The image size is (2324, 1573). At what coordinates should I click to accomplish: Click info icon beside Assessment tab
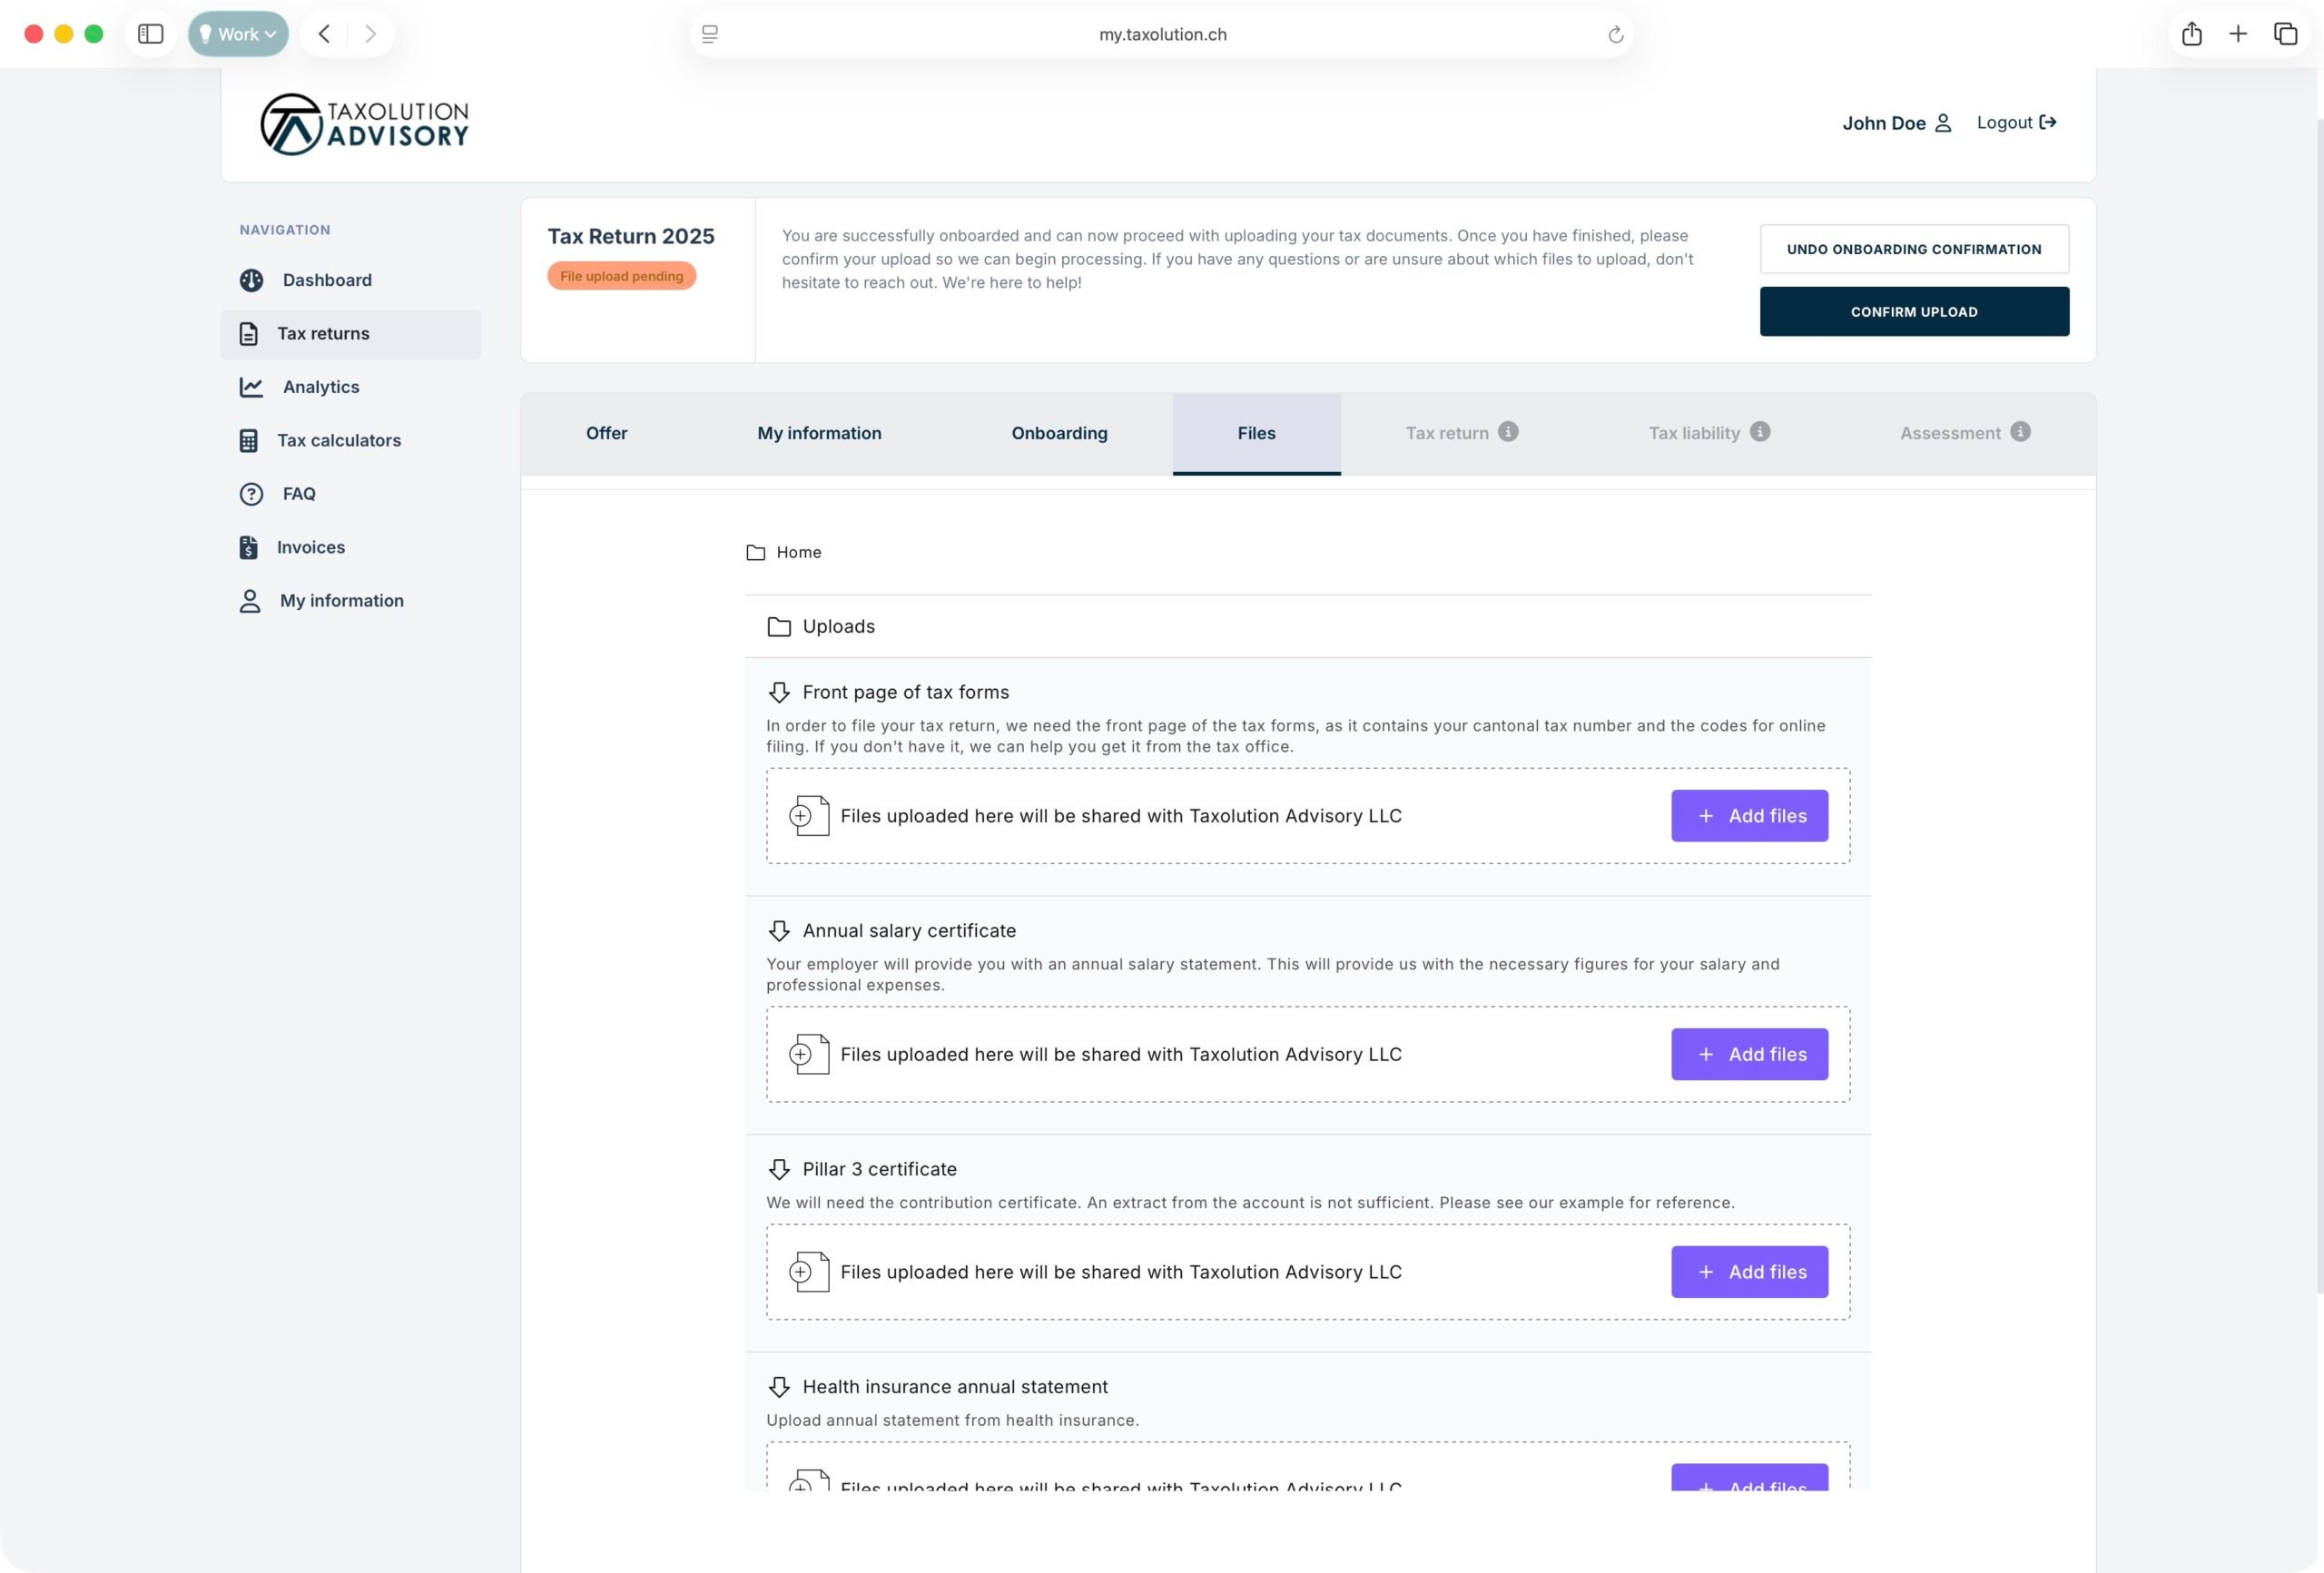tap(2020, 432)
